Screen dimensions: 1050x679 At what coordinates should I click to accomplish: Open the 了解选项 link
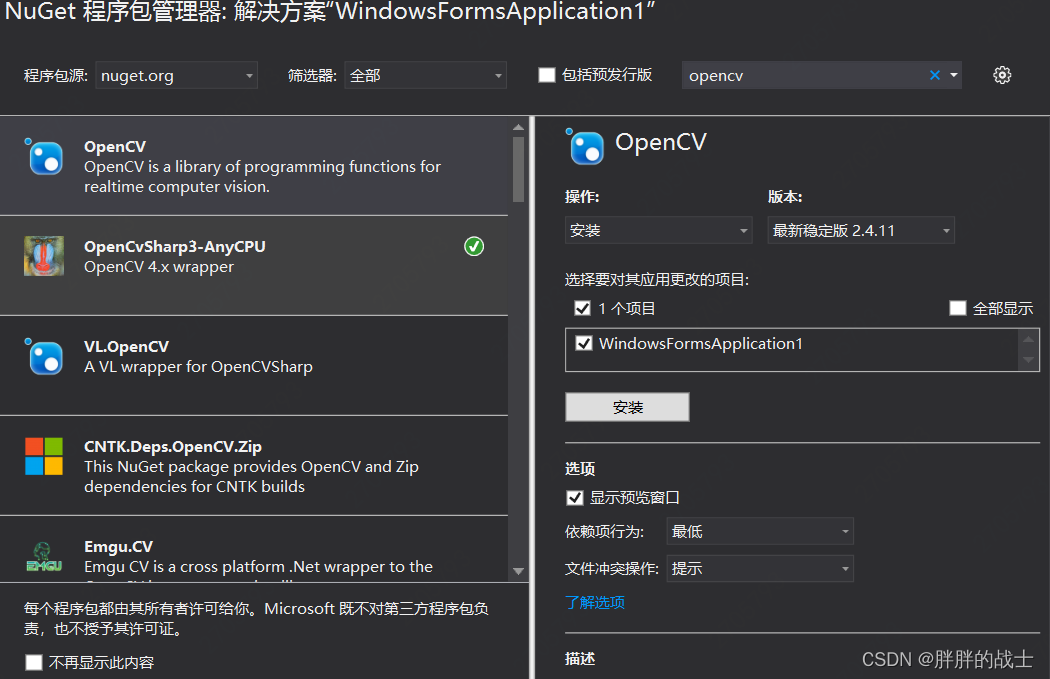[x=595, y=603]
